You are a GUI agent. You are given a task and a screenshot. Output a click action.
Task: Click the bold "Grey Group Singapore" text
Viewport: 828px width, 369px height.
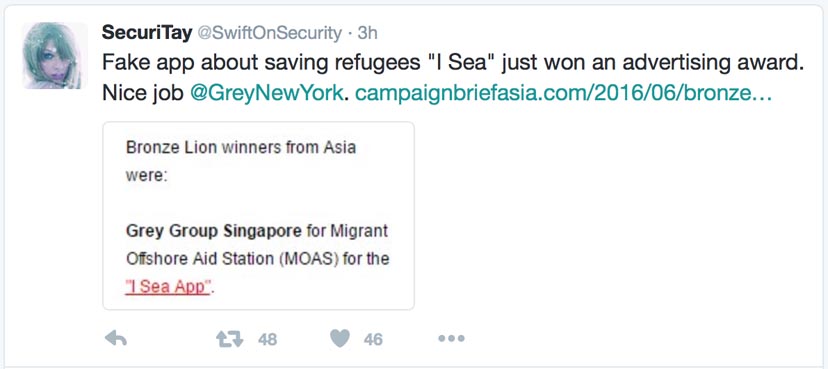coord(214,231)
